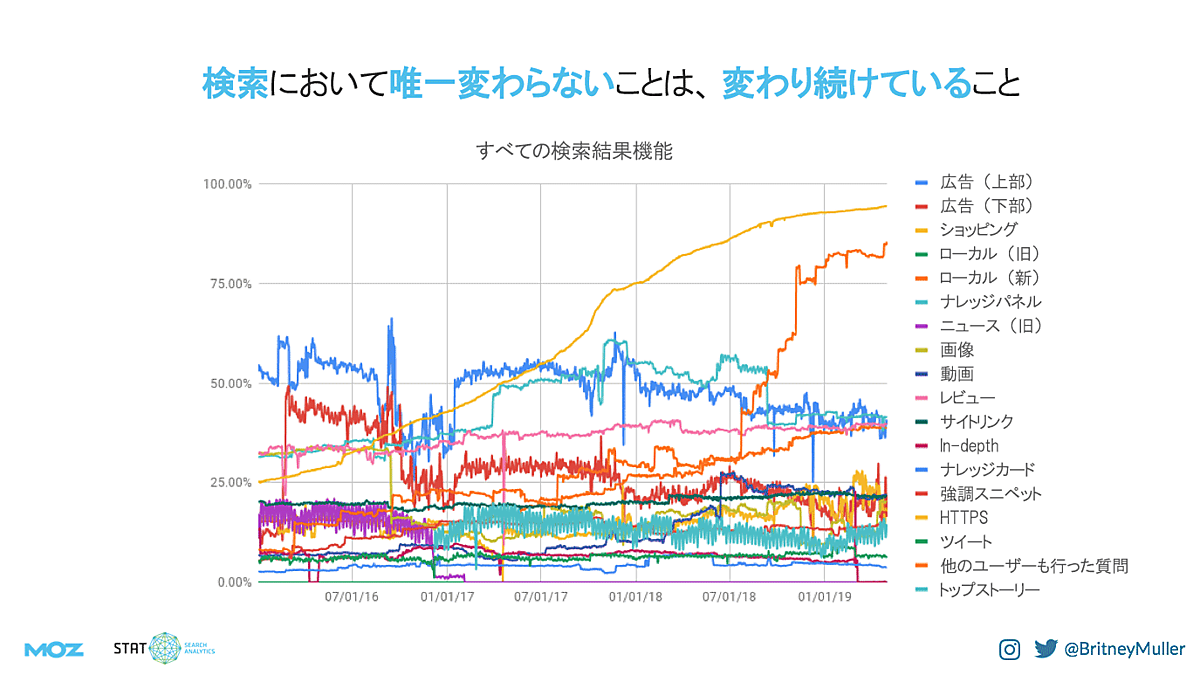Click the 広告（上部） legend entry
Image resolution: width=1200 pixels, height=675 pixels.
[x=985, y=183]
